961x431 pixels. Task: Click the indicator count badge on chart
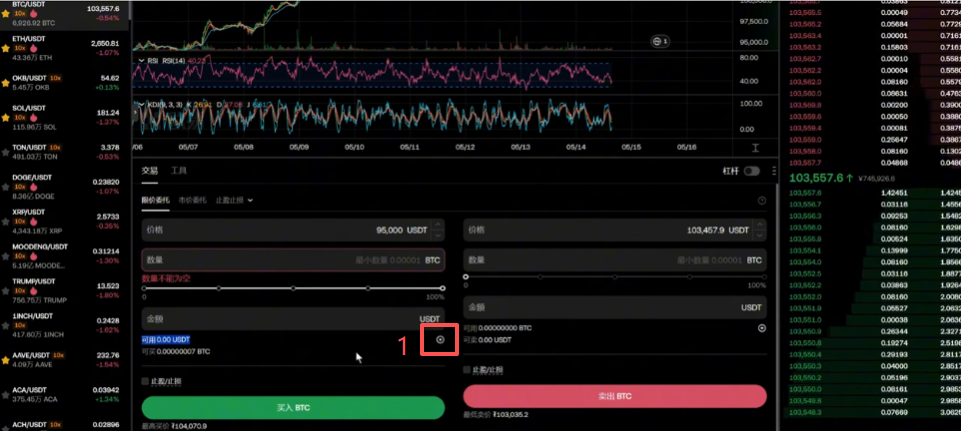pos(660,41)
